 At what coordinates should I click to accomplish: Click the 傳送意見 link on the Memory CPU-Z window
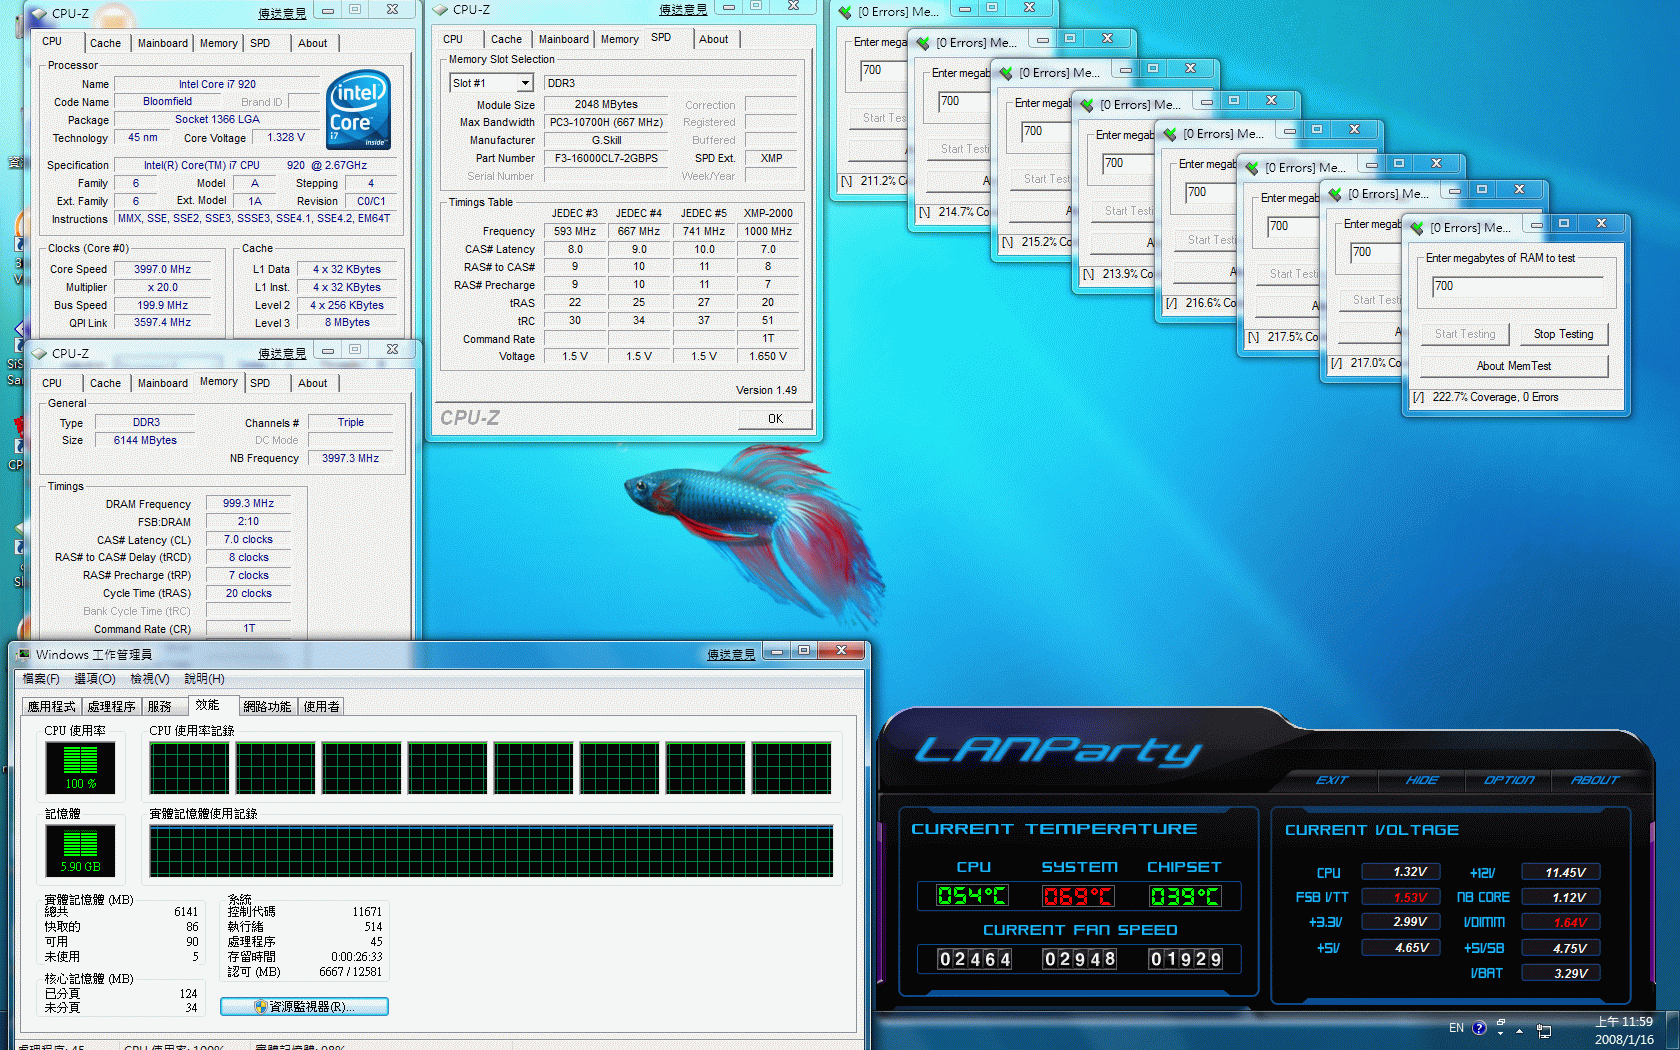pyautogui.click(x=282, y=354)
